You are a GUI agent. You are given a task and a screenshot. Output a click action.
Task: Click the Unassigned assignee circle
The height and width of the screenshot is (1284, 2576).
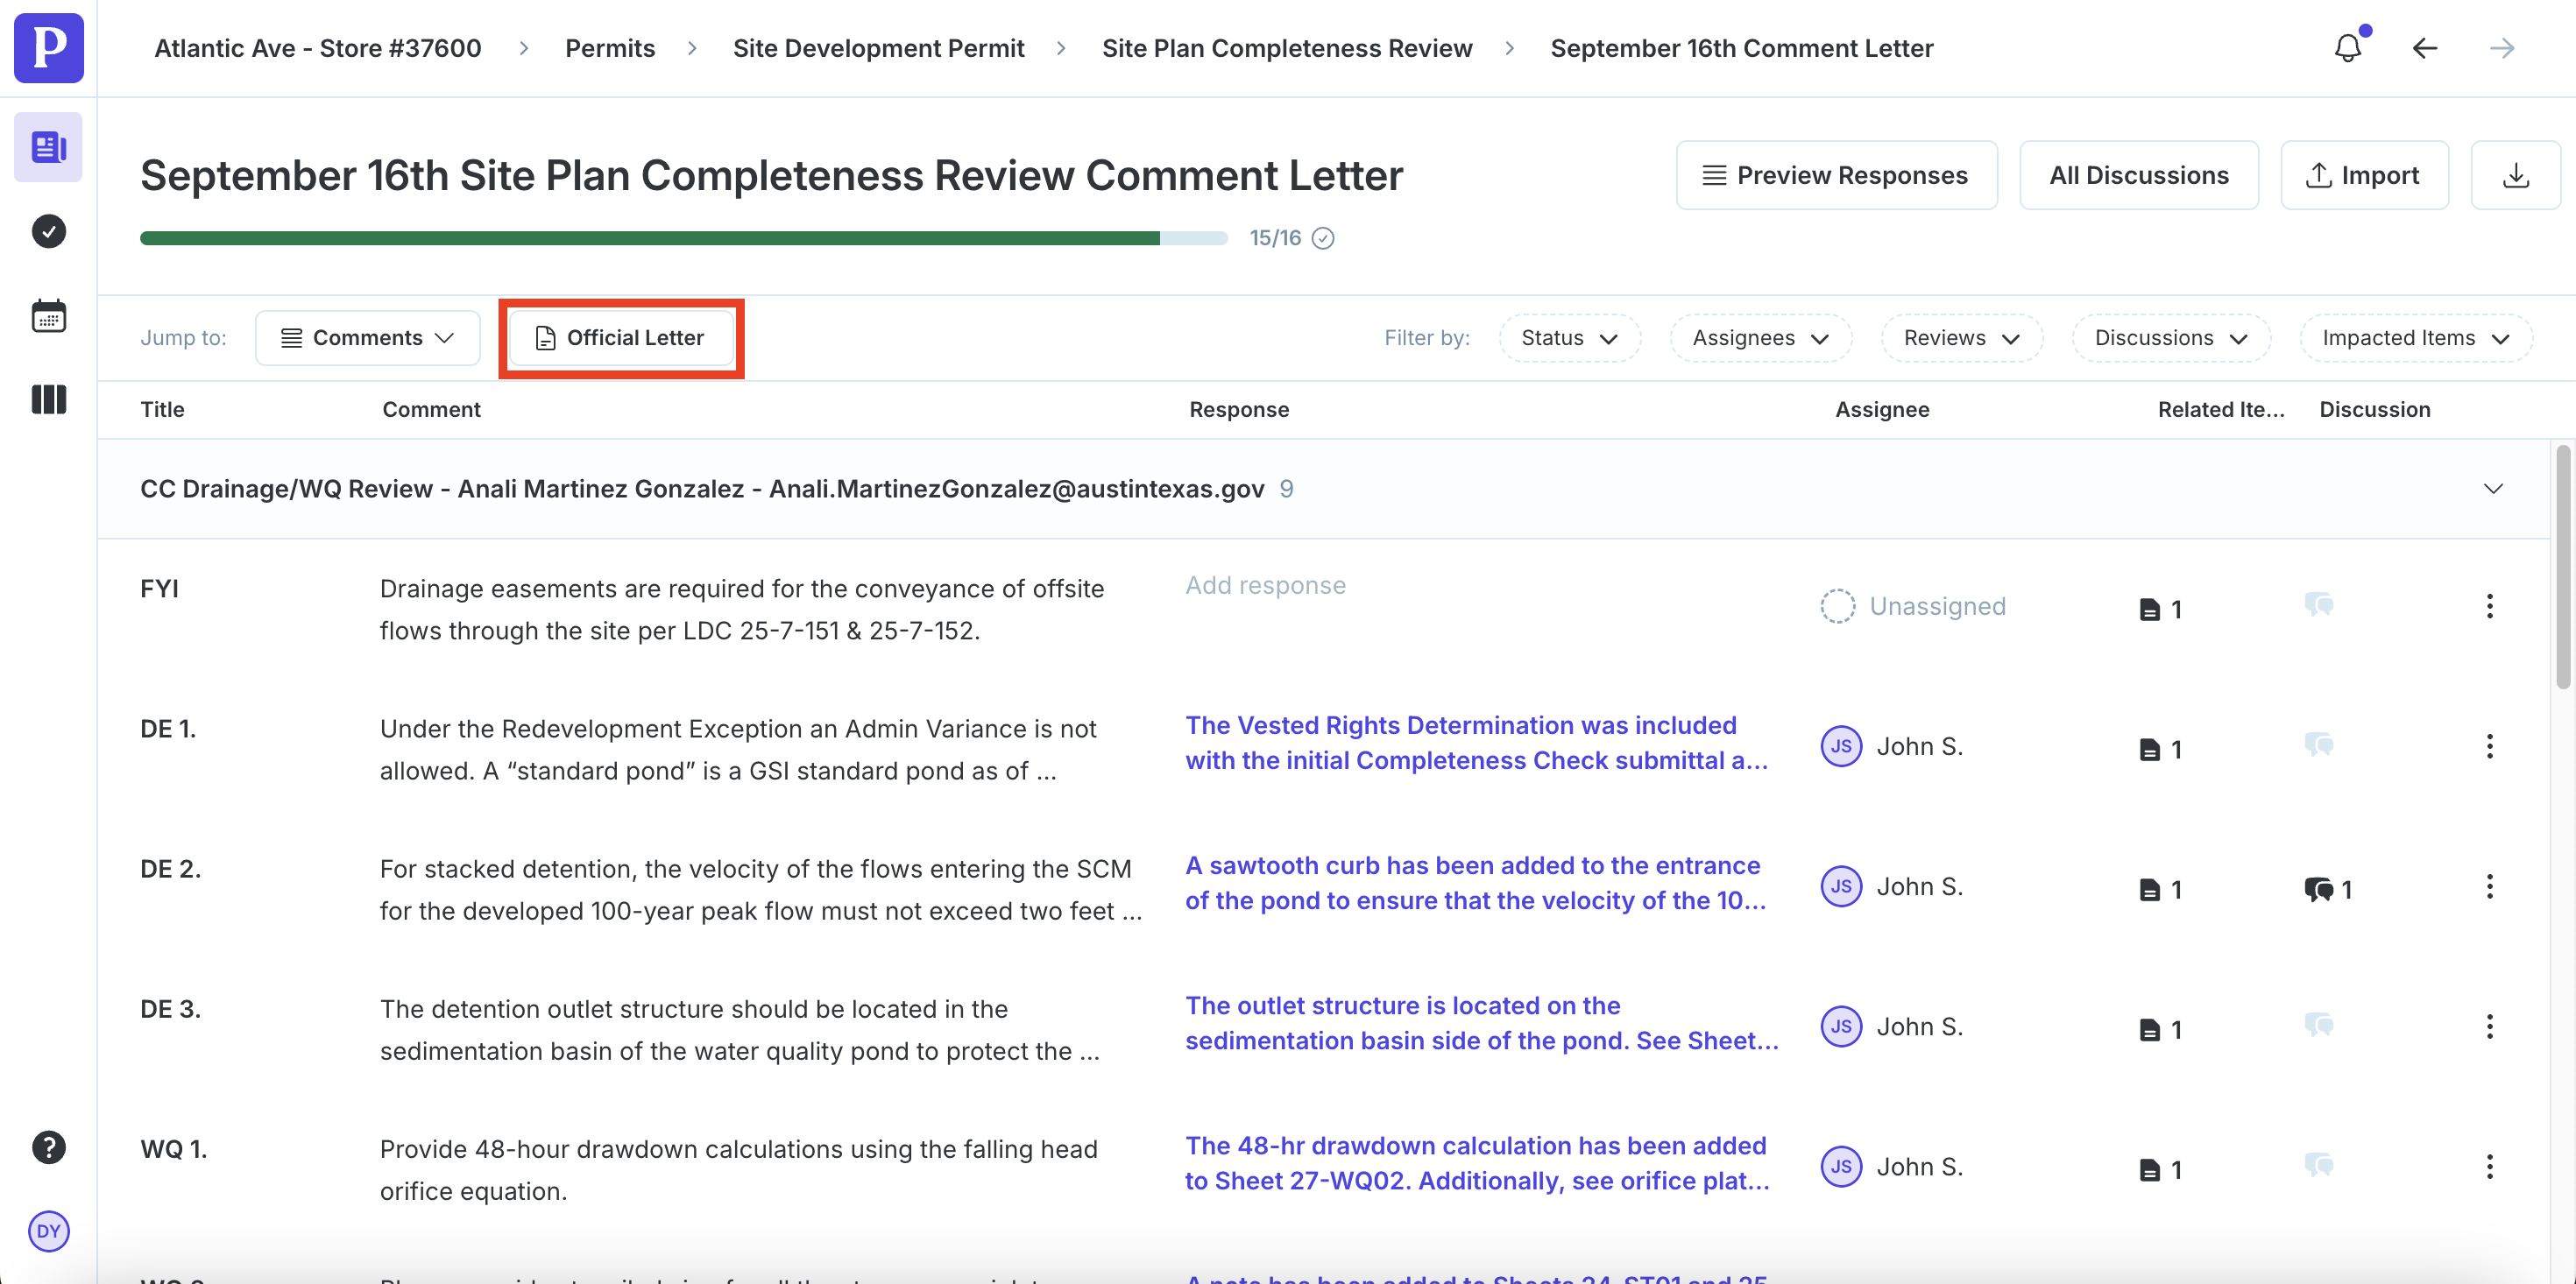pos(1837,606)
